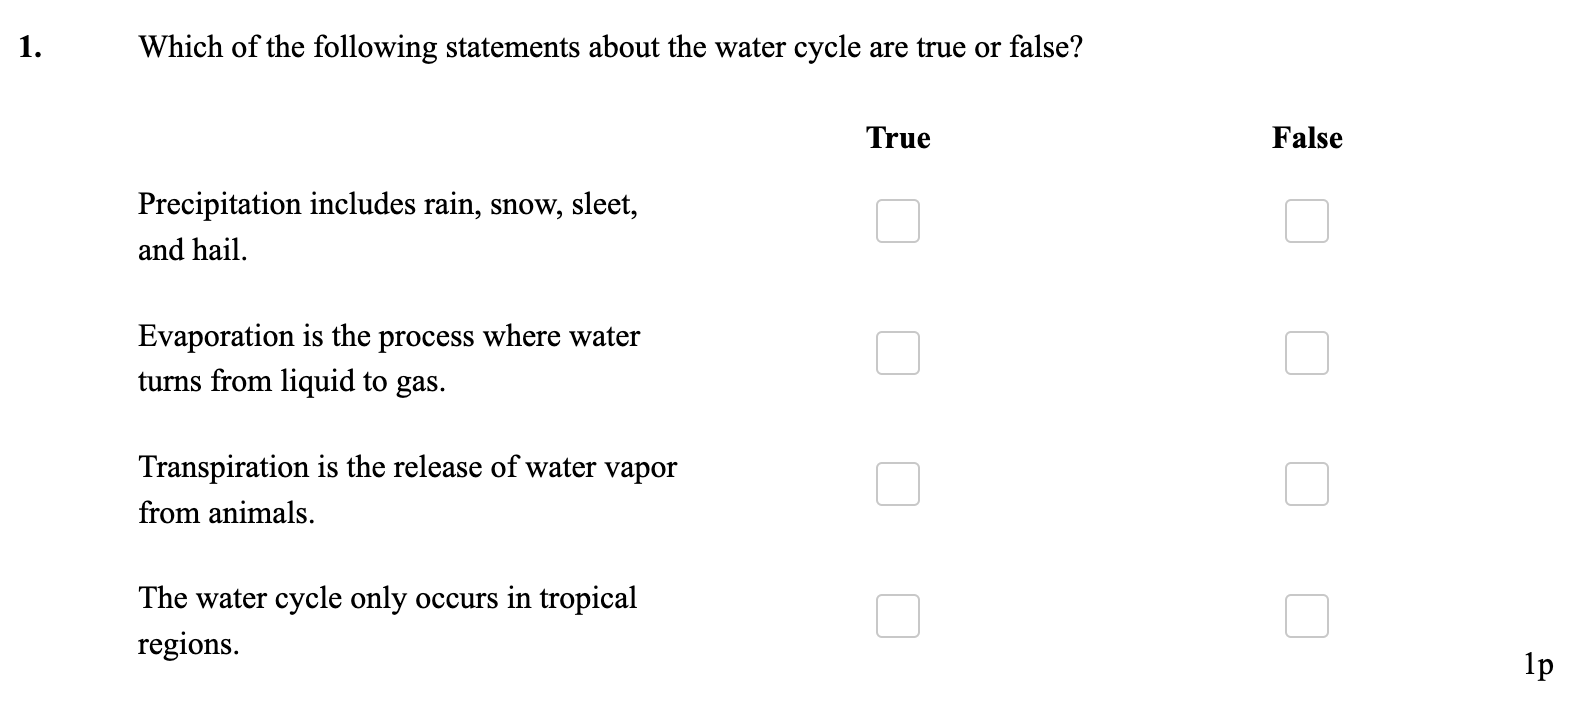Click the question number "1."
This screenshot has height=706, width=1594.
click(30, 47)
